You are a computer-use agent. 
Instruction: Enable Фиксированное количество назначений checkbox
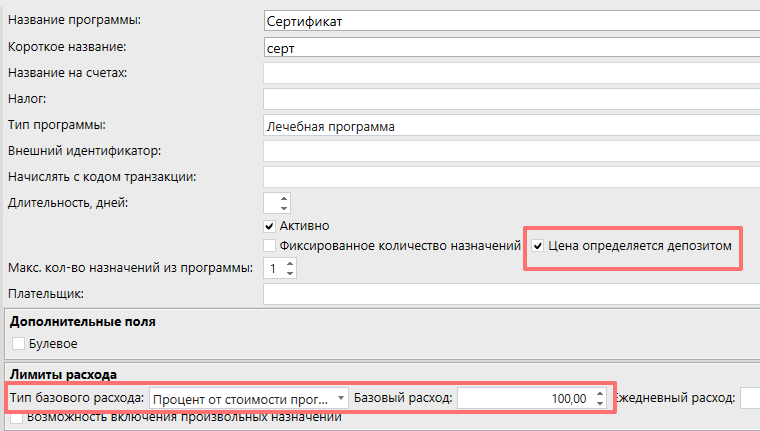pos(269,245)
